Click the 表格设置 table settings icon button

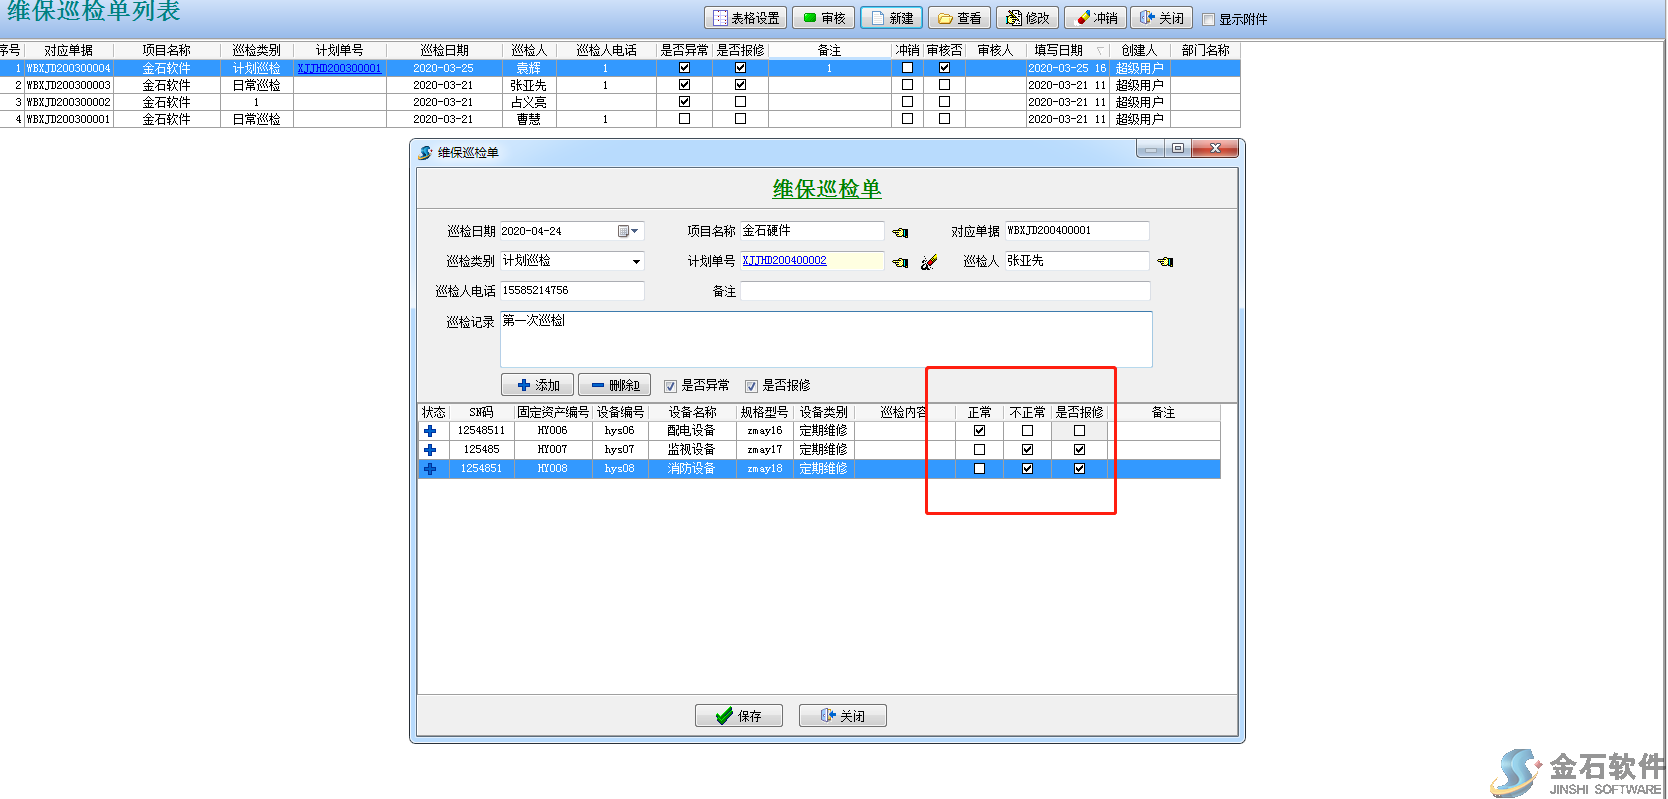745,18
